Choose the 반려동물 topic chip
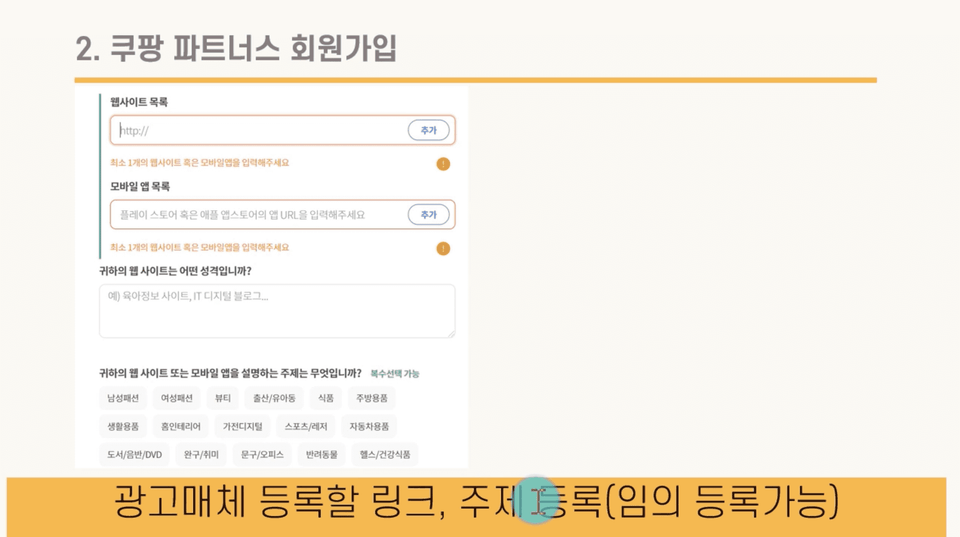Viewport: 960px width, 537px height. 321,454
